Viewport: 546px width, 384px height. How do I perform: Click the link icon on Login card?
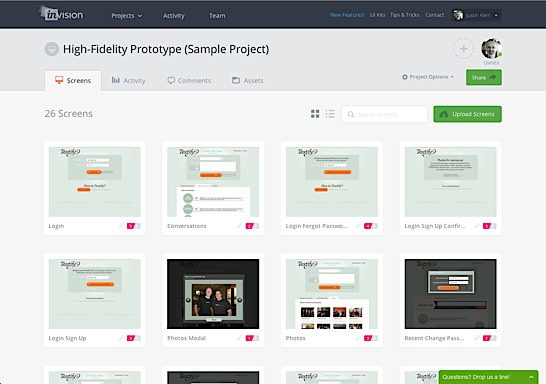pos(121,226)
